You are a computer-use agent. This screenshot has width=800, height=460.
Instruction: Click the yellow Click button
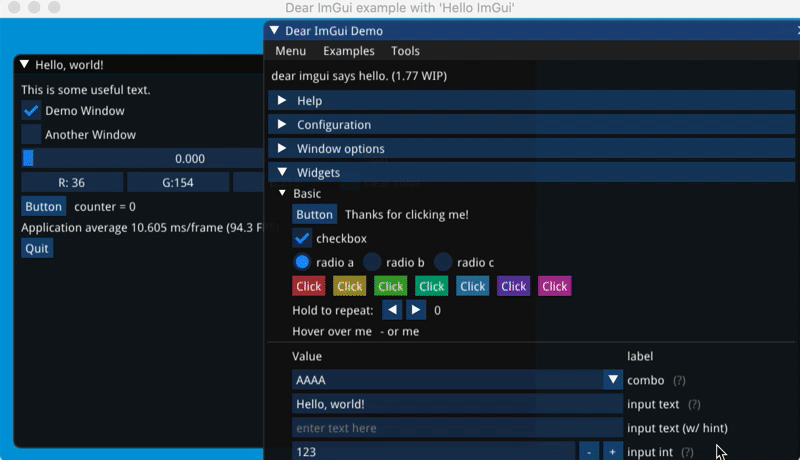pyautogui.click(x=349, y=286)
